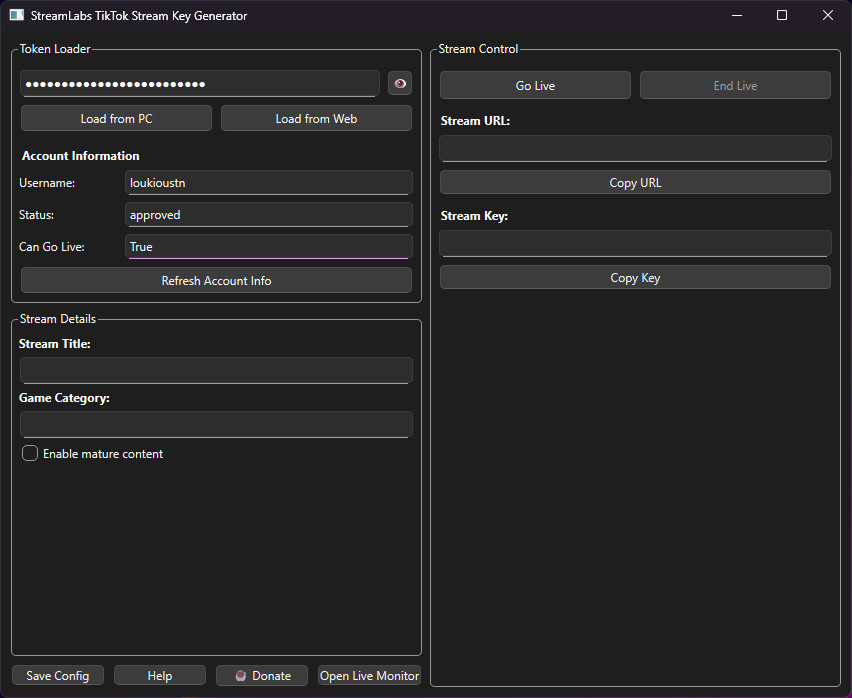Click the Stream Key text field
This screenshot has width=852, height=698.
tap(635, 243)
